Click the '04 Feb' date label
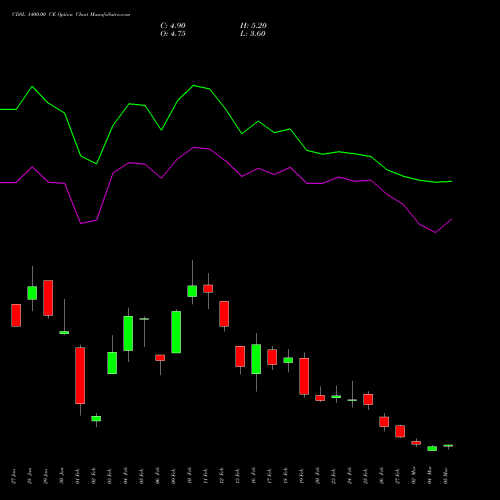 coord(126,476)
